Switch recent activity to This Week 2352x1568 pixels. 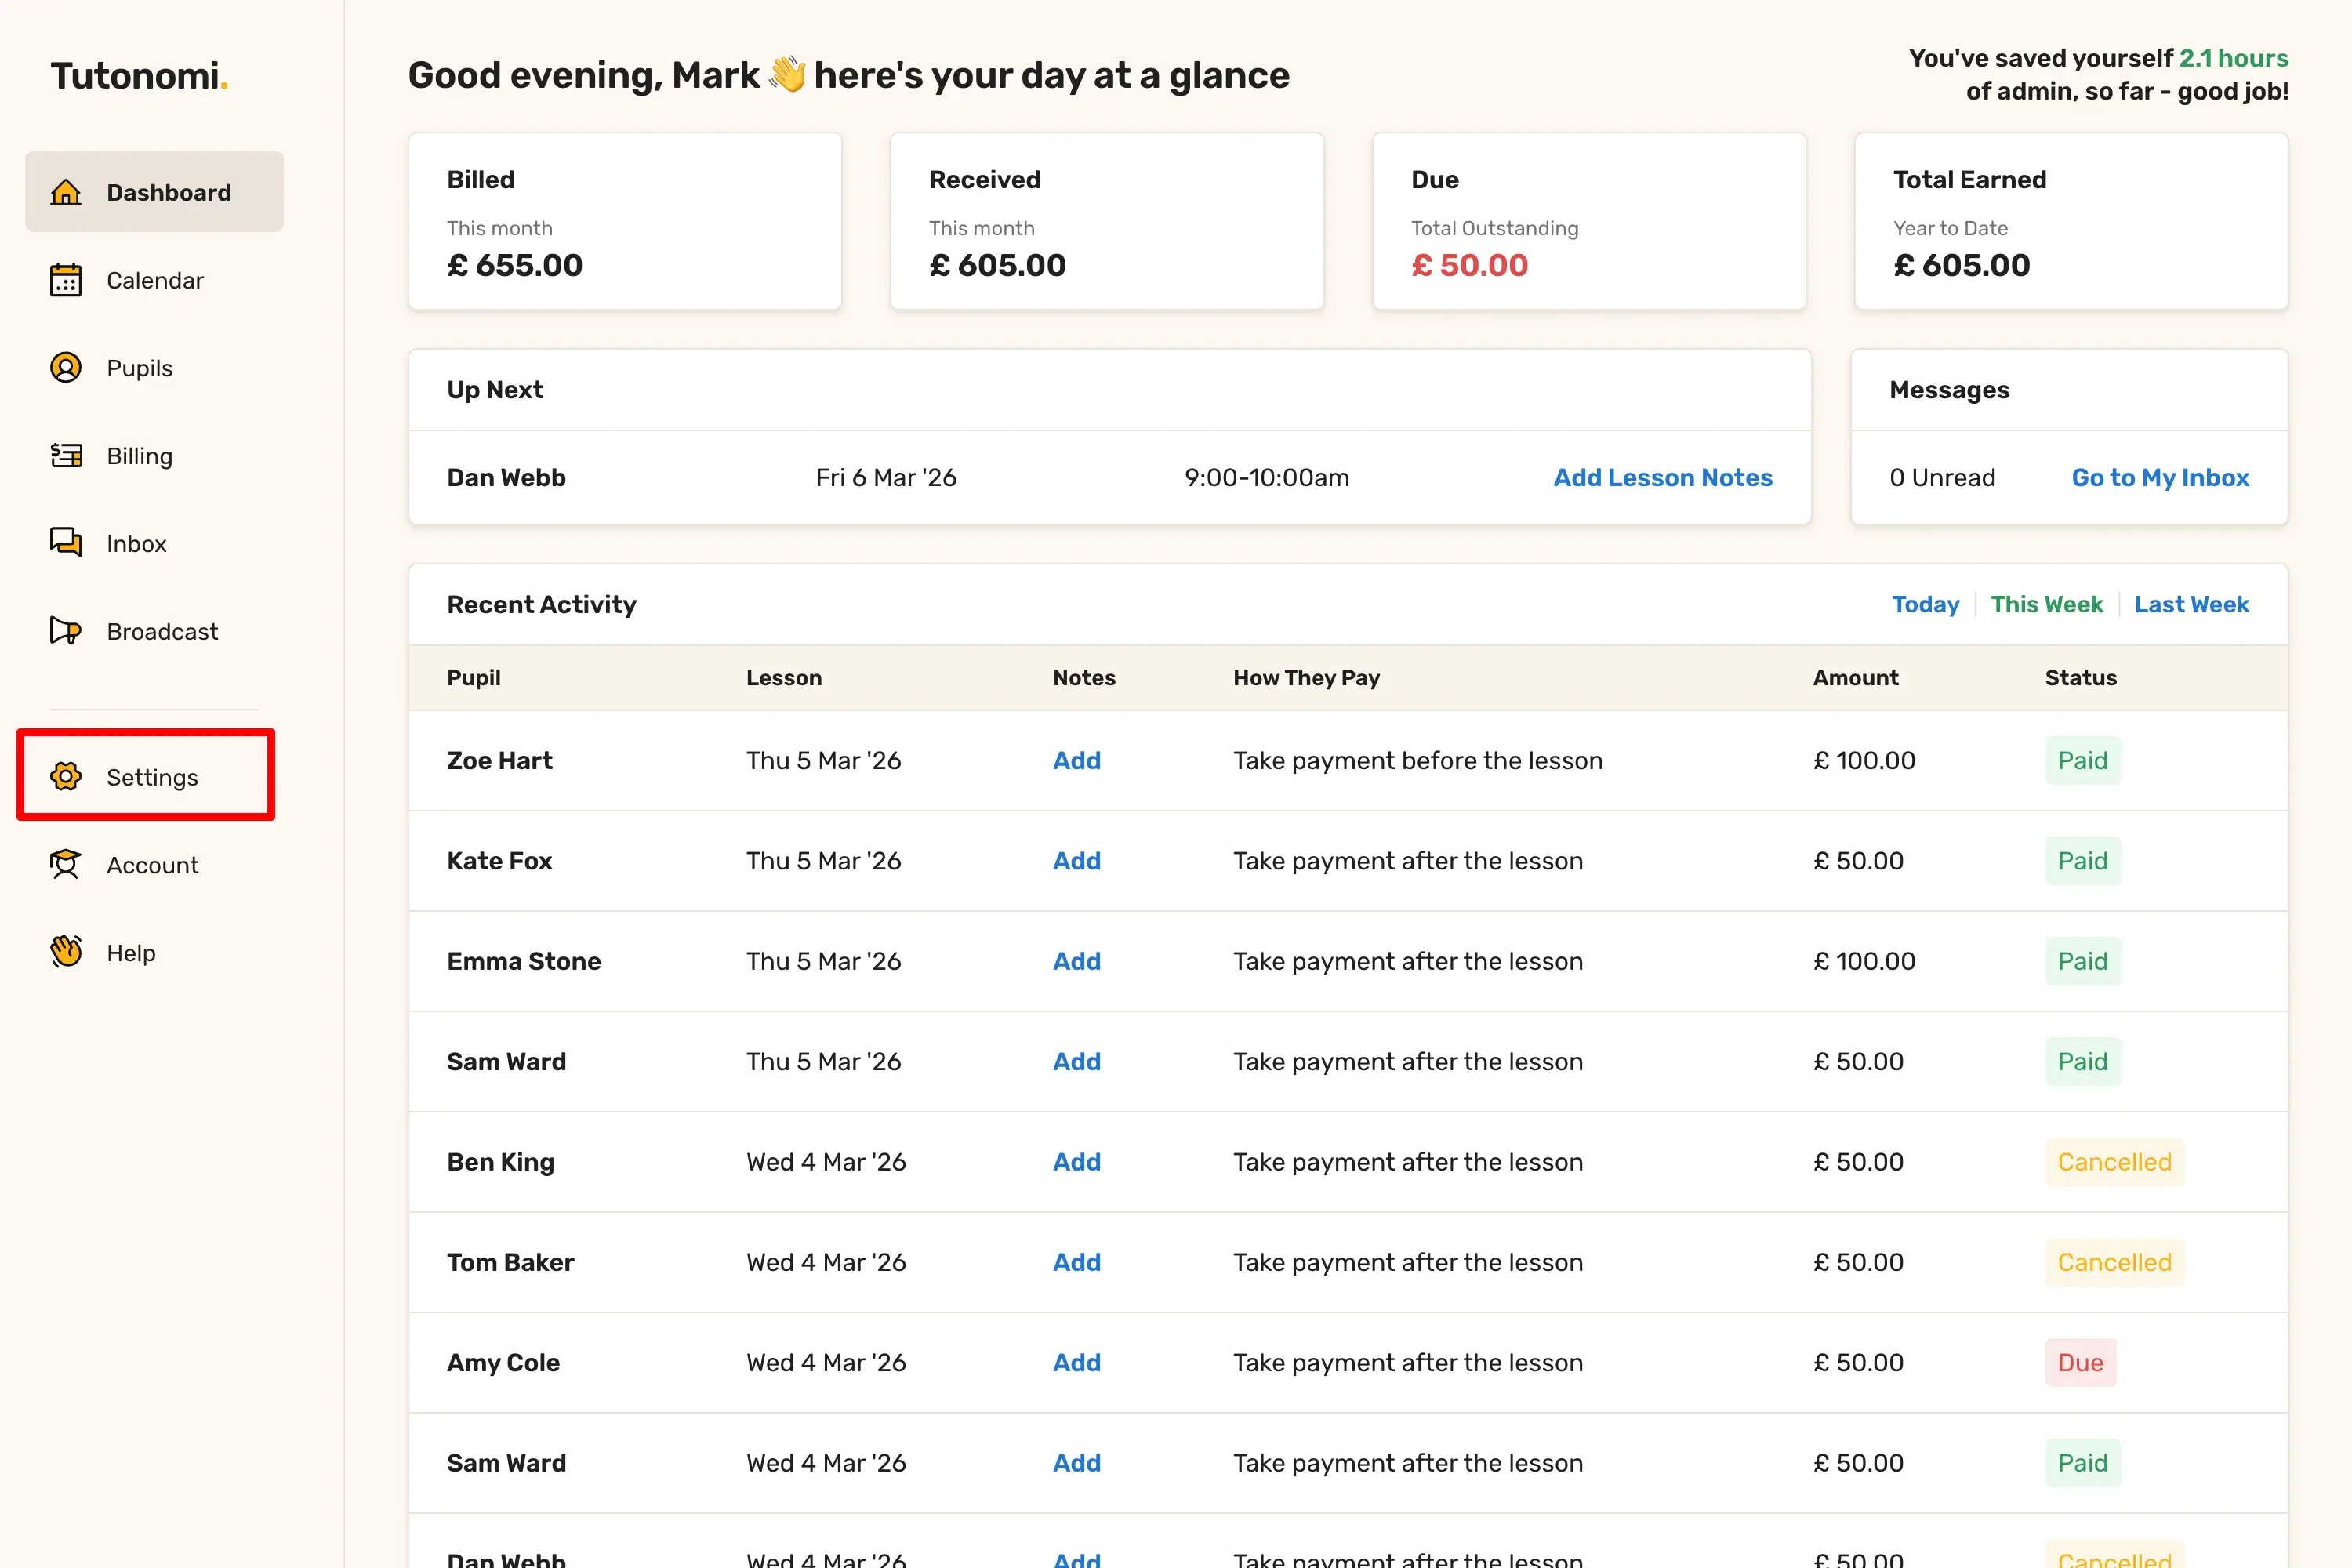point(2046,604)
